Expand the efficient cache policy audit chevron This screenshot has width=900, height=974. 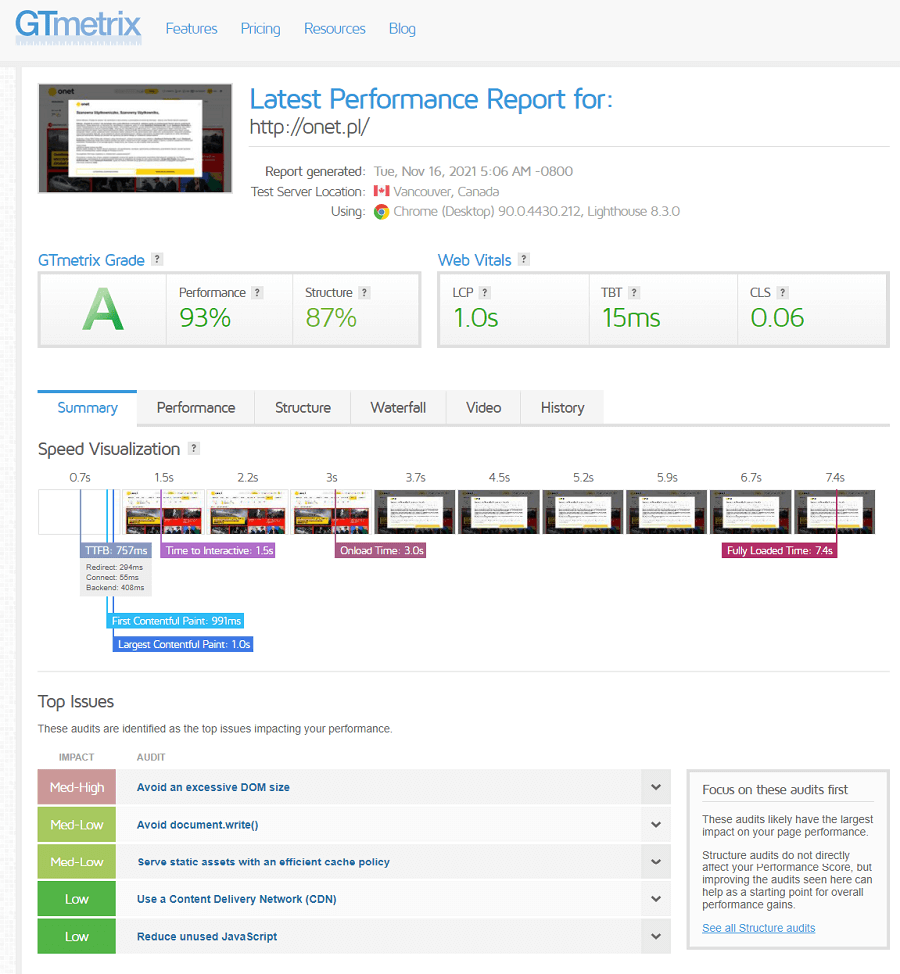click(x=656, y=862)
